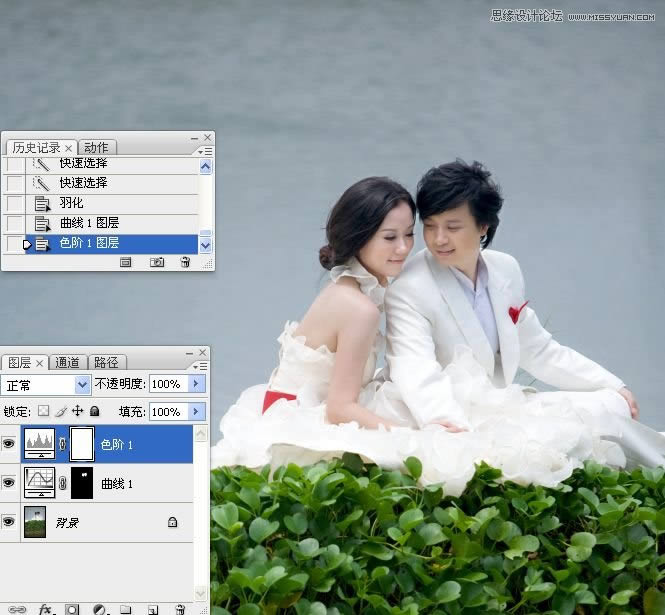Screen dimensions: 665x615
Task: Toggle visibility of 曲线 1 layer
Action: [9, 483]
